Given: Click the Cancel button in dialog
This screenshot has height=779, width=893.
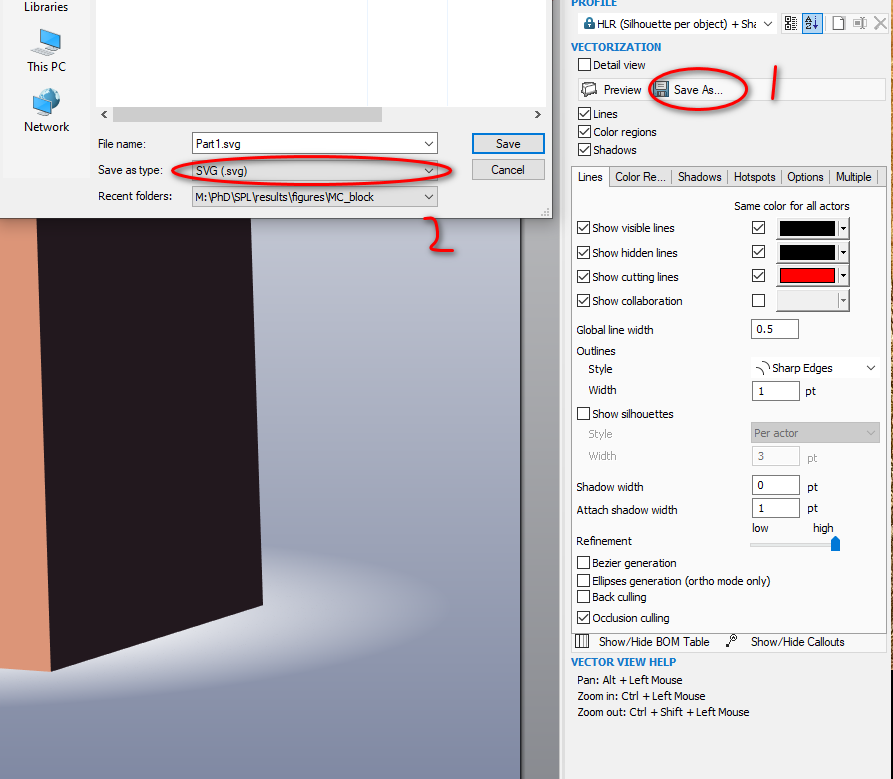Looking at the screenshot, I should click(x=508, y=170).
